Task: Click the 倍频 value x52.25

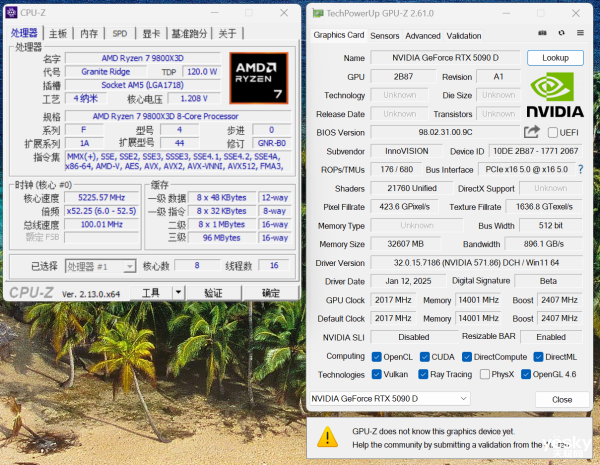Action: pyautogui.click(x=101, y=211)
